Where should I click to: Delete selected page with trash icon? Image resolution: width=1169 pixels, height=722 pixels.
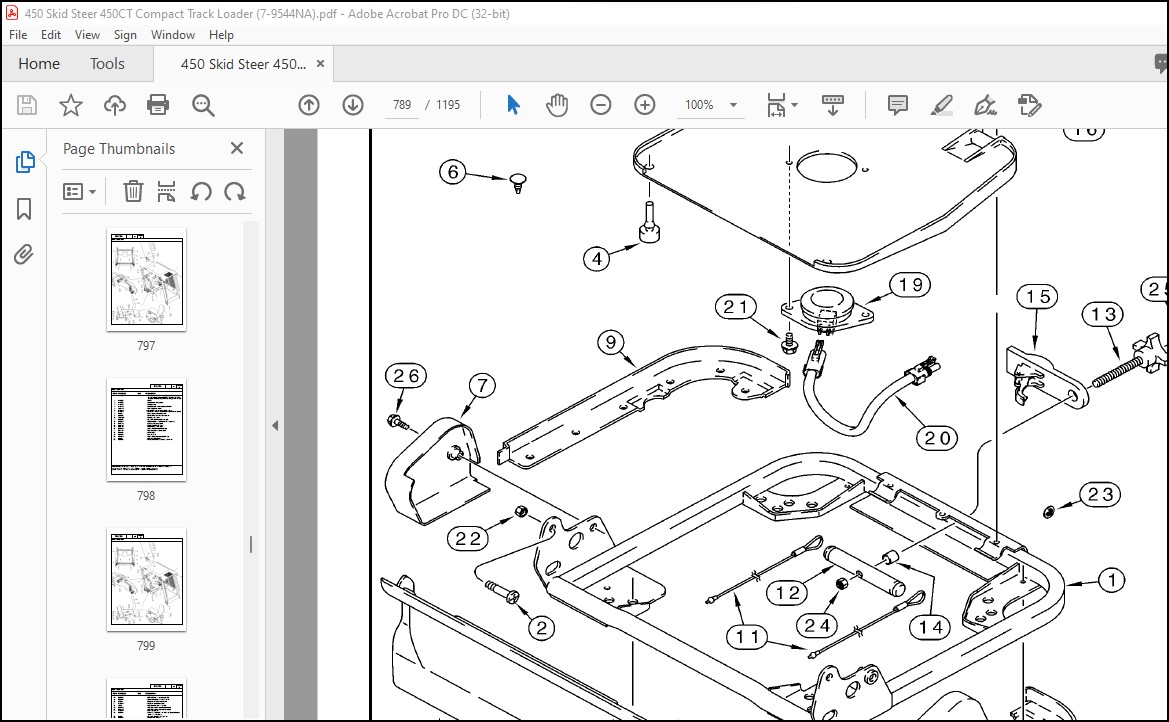(133, 192)
